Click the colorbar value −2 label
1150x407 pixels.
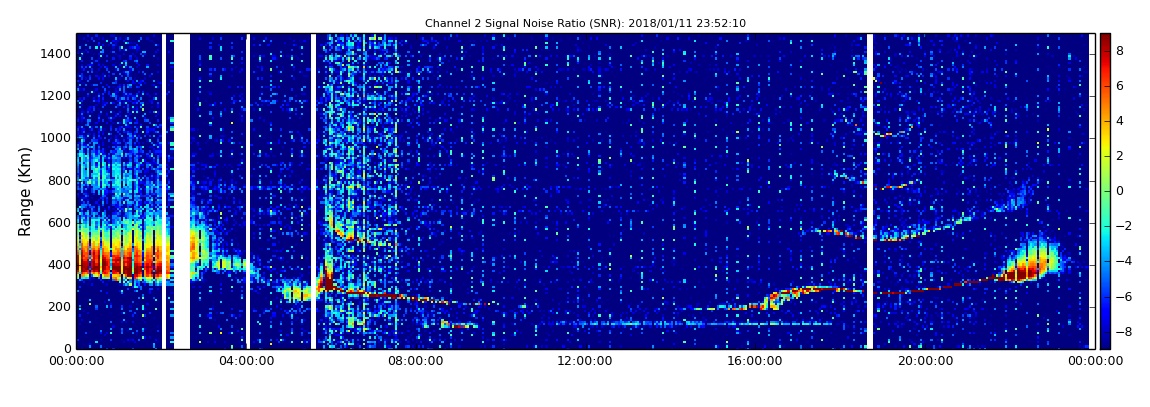[1124, 226]
